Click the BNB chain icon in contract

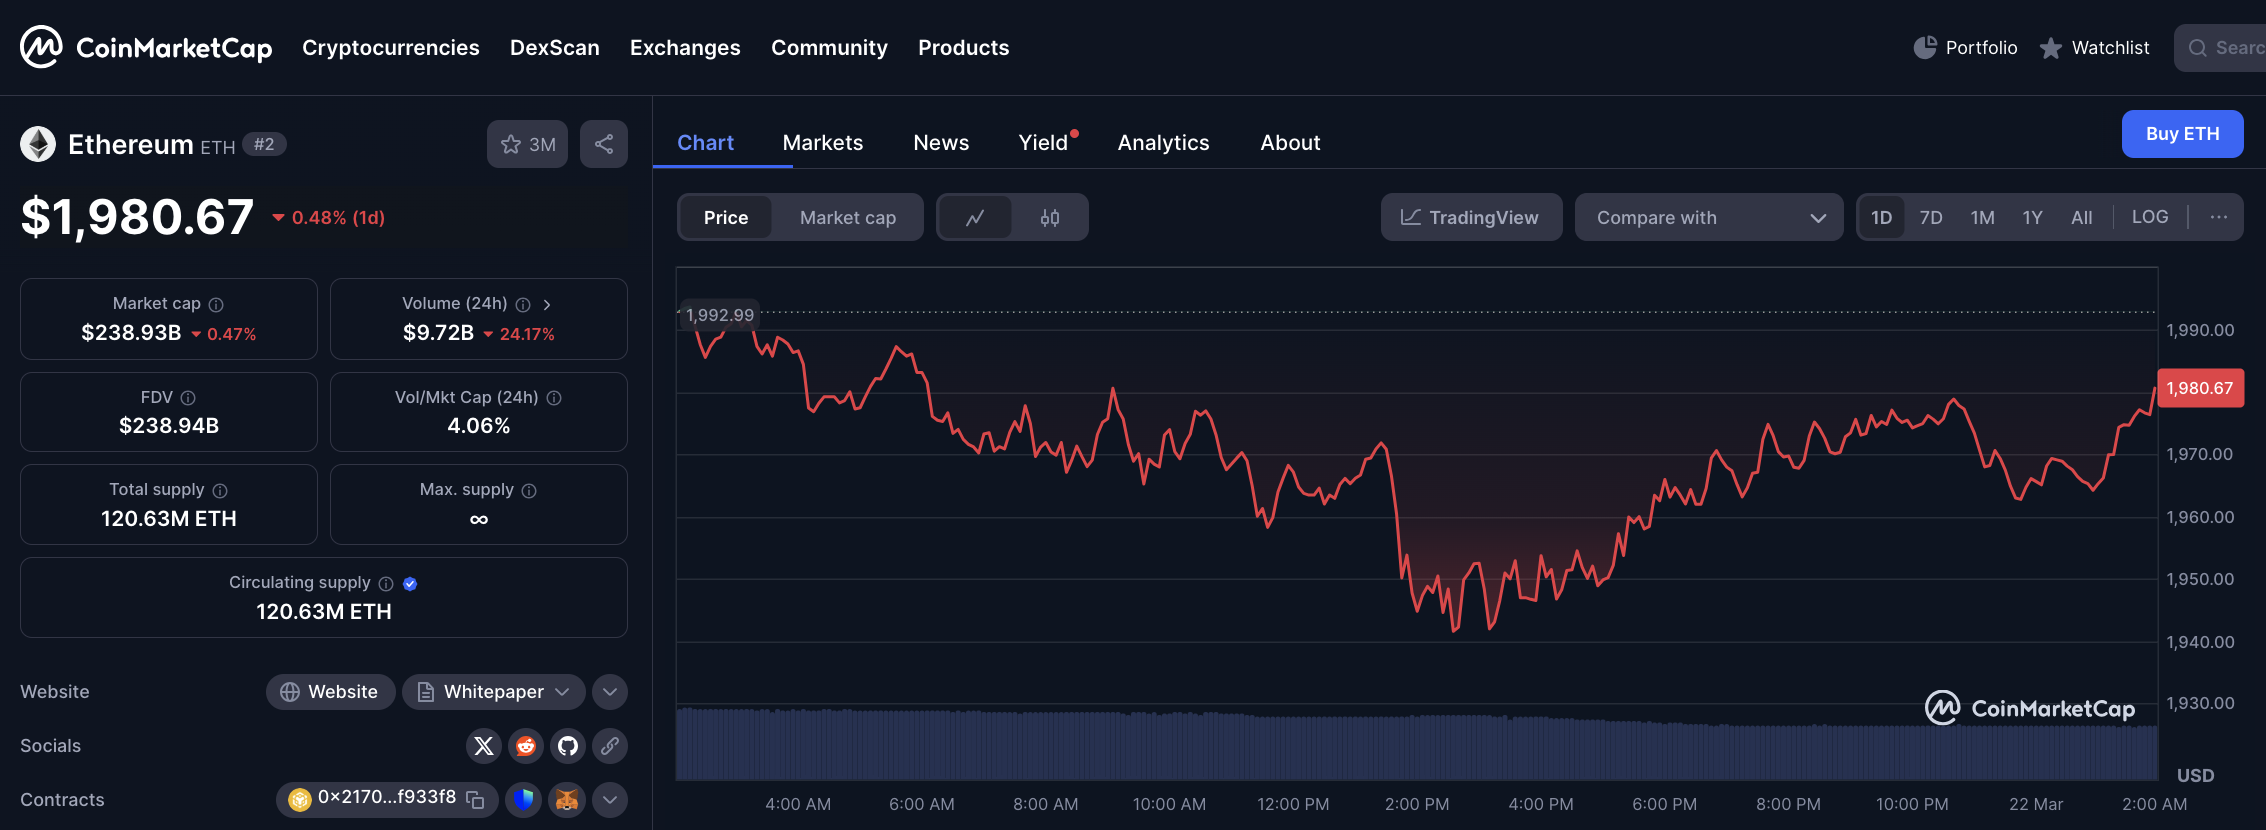pos(299,799)
